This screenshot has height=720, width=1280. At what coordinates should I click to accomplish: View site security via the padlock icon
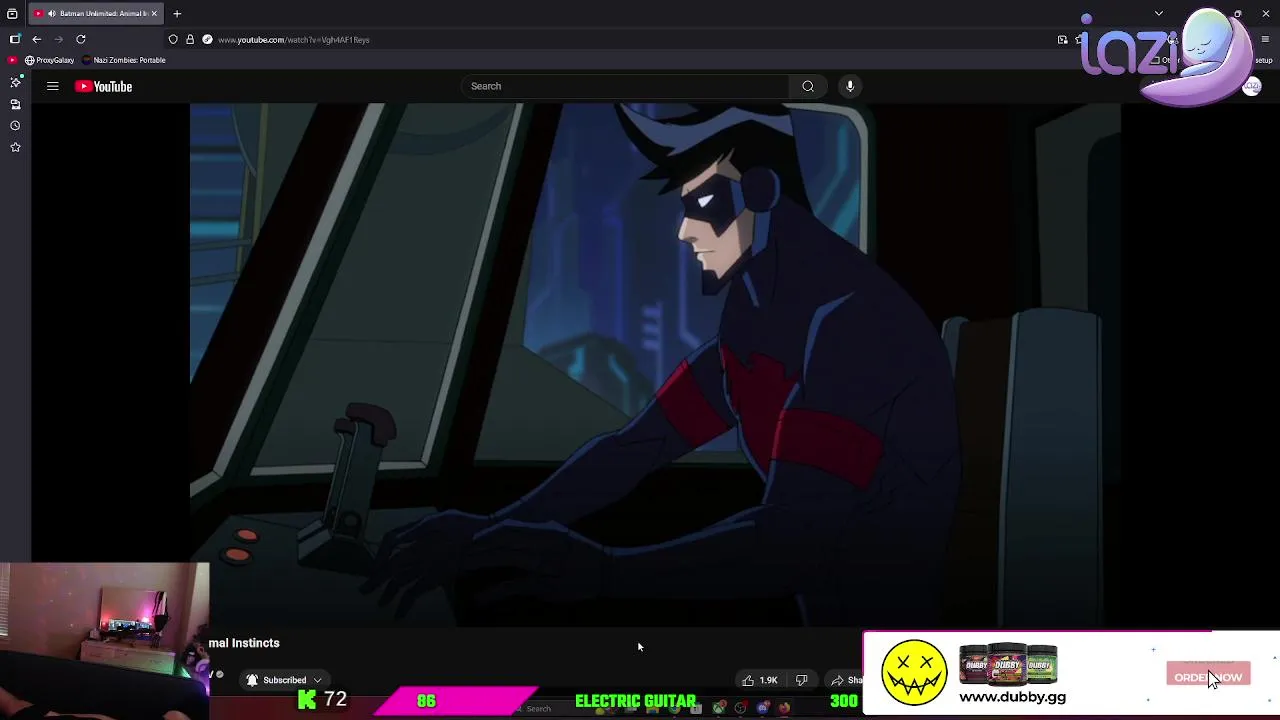pyautogui.click(x=190, y=39)
